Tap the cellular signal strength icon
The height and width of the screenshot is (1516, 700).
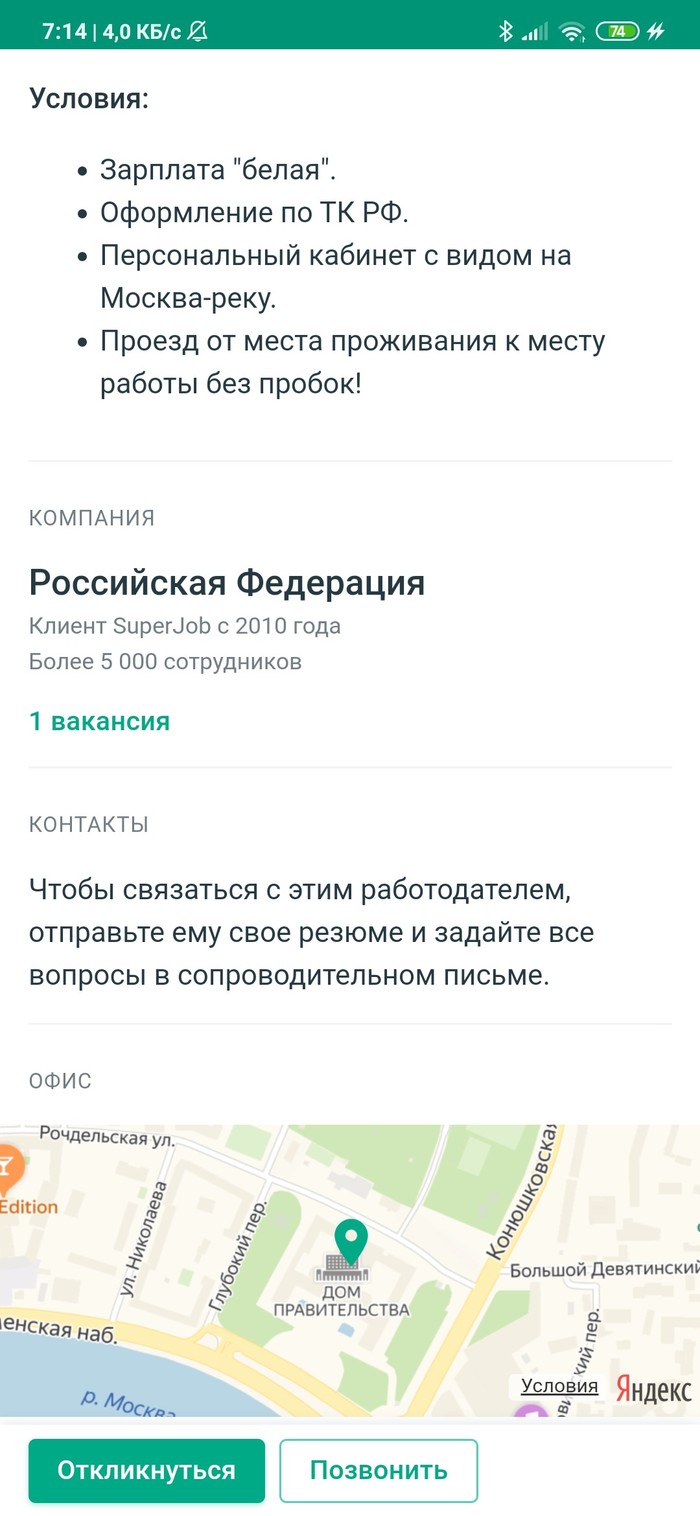(536, 31)
